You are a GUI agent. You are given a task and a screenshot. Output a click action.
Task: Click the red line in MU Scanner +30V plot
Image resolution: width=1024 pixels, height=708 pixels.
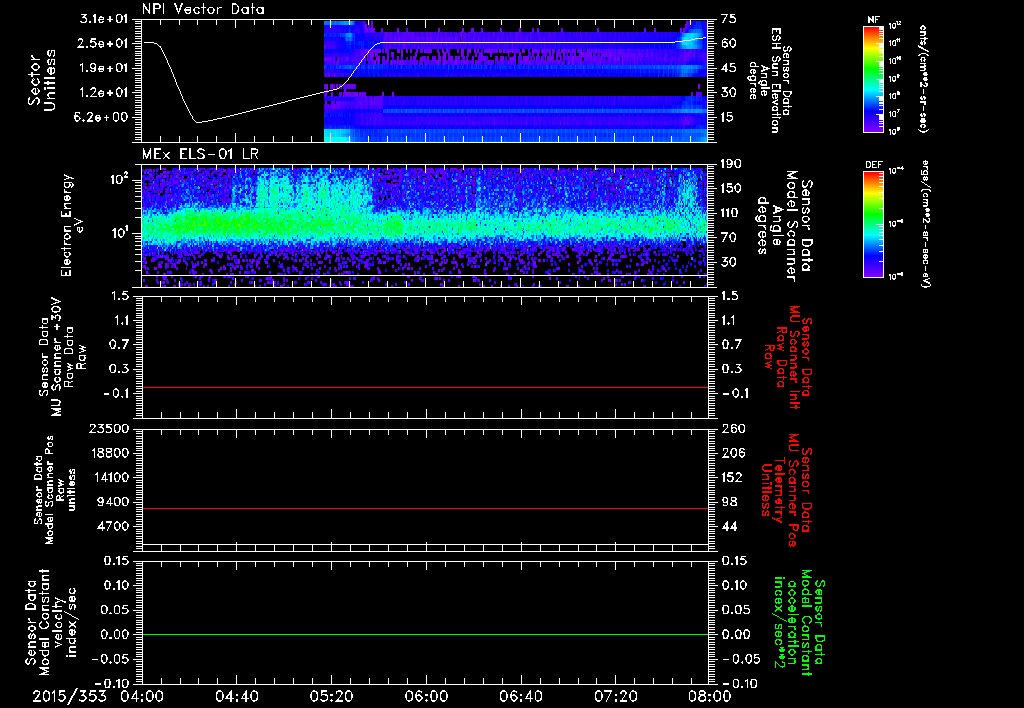point(425,388)
